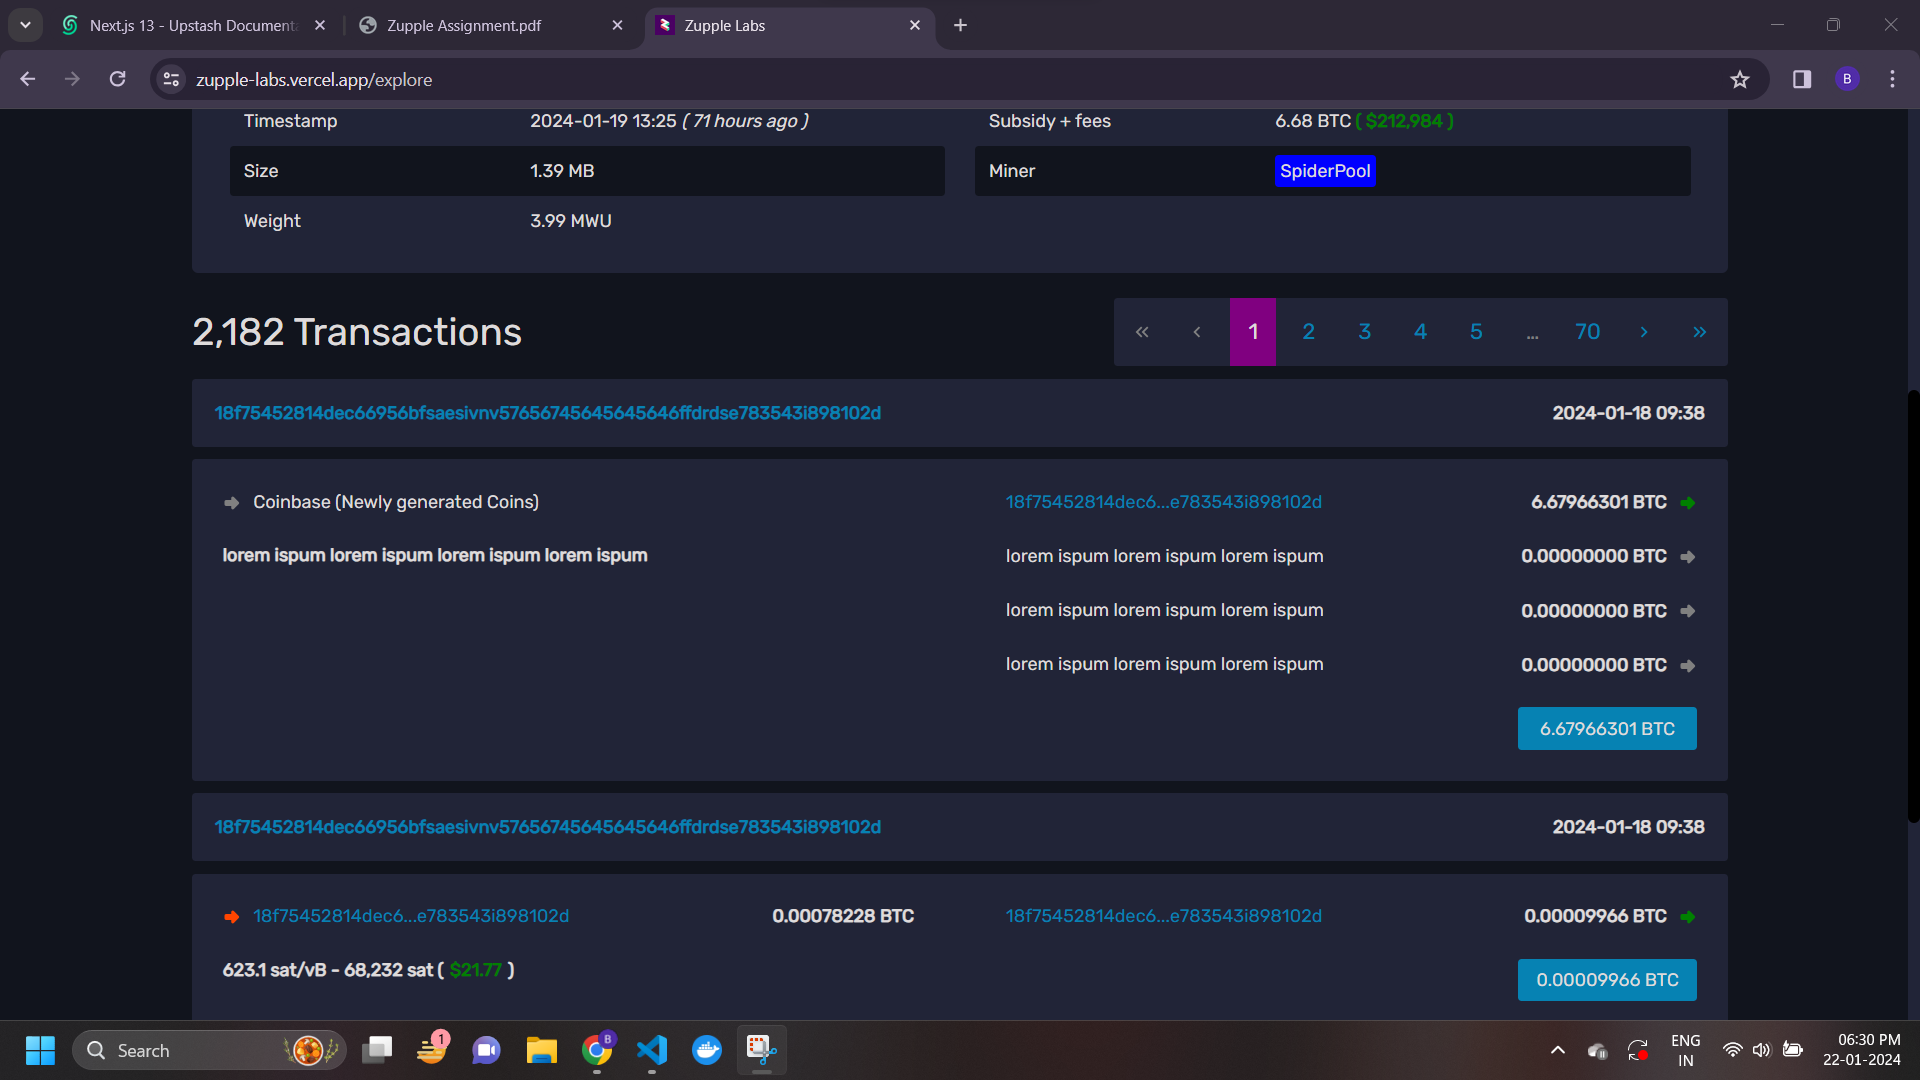This screenshot has height=1080, width=1920.
Task: Bookmark this page with the star icon
Action: tap(1740, 80)
